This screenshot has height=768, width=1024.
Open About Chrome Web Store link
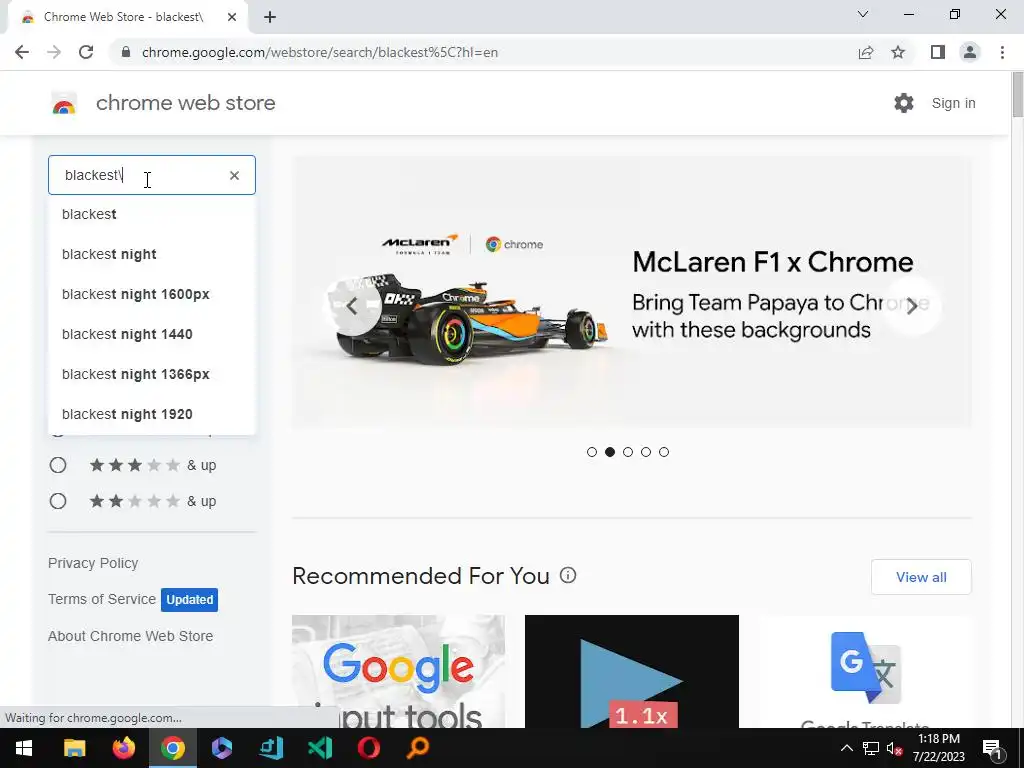131,636
